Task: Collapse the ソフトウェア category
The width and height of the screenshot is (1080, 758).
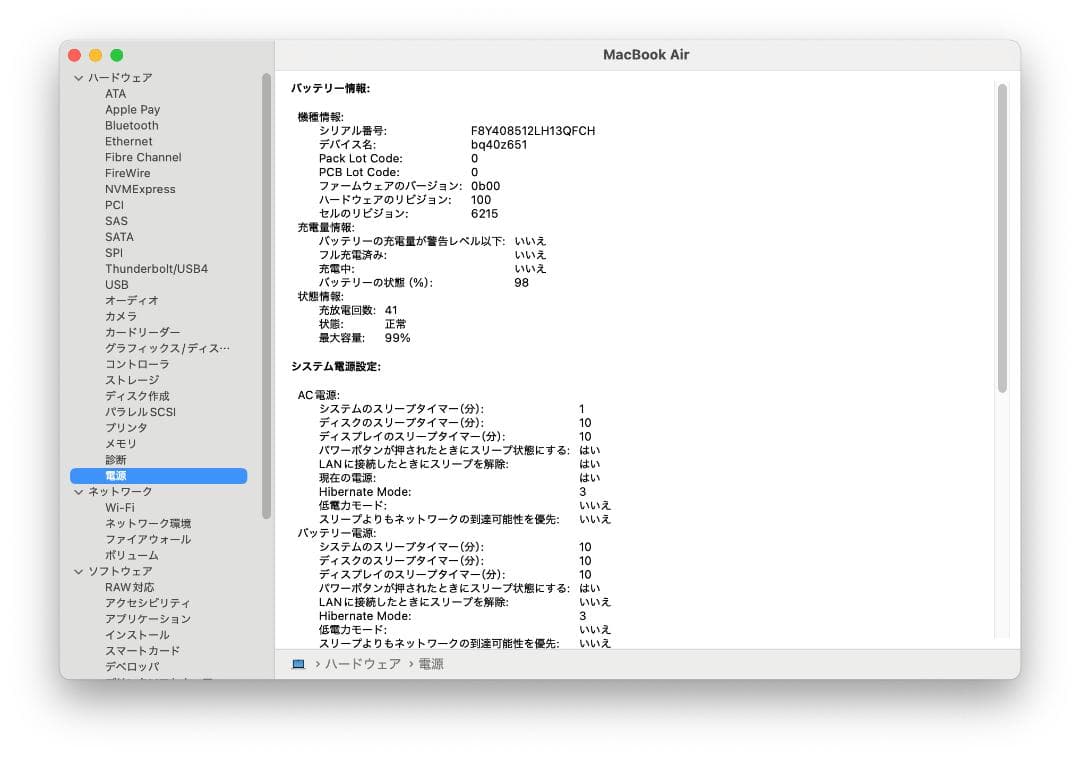Action: click(77, 571)
